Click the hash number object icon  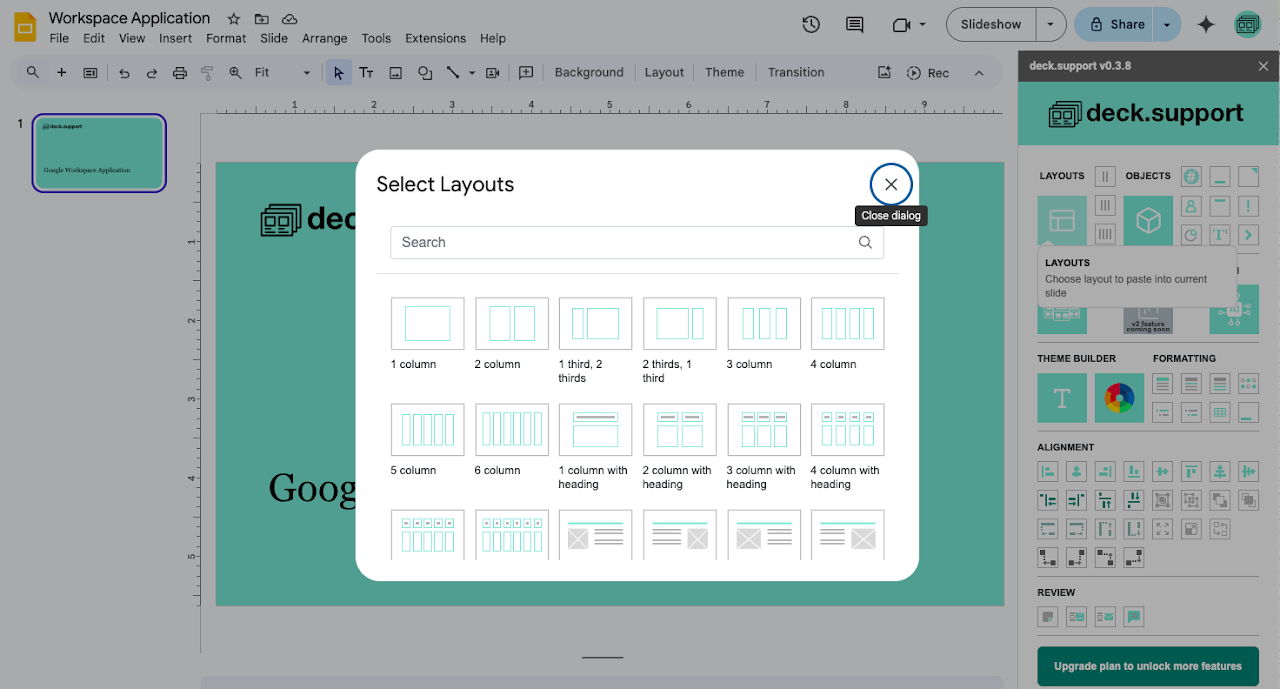click(x=1191, y=177)
